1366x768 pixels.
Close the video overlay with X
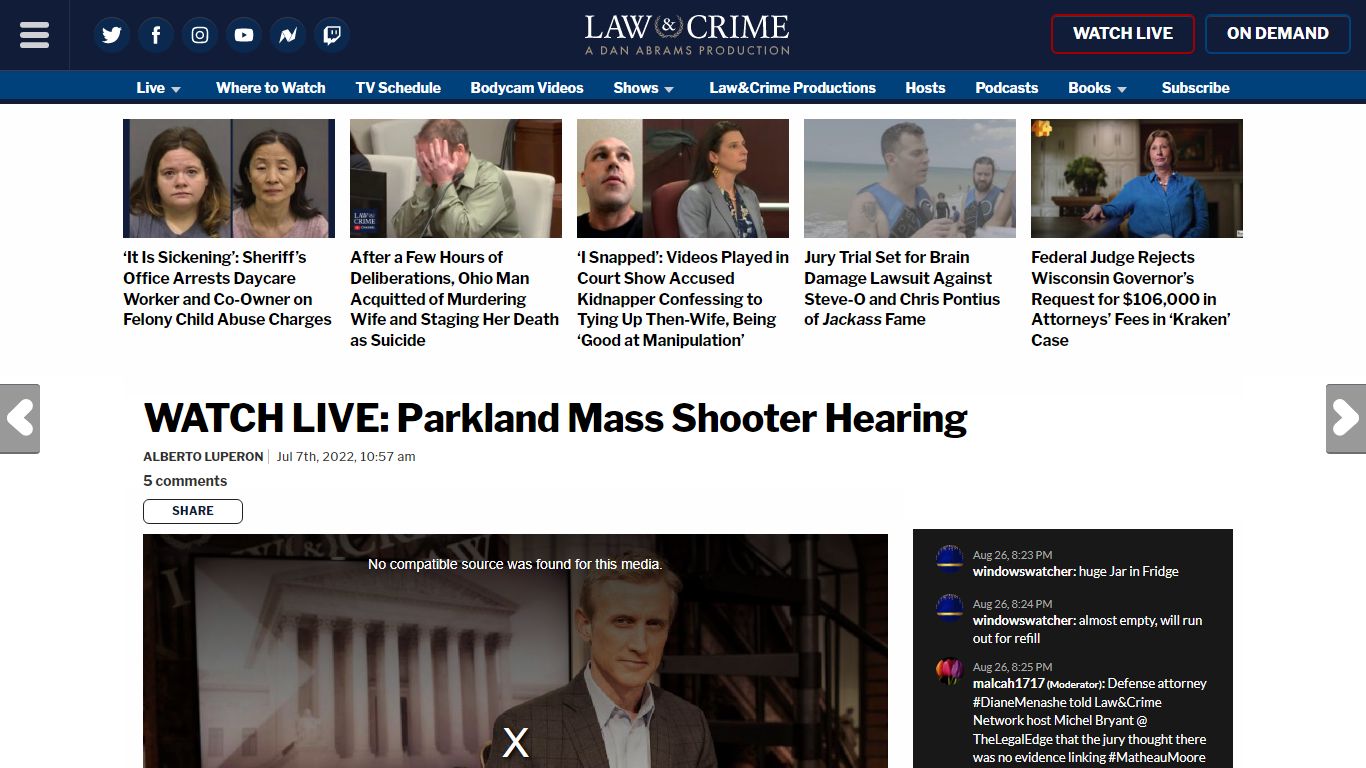click(x=515, y=742)
